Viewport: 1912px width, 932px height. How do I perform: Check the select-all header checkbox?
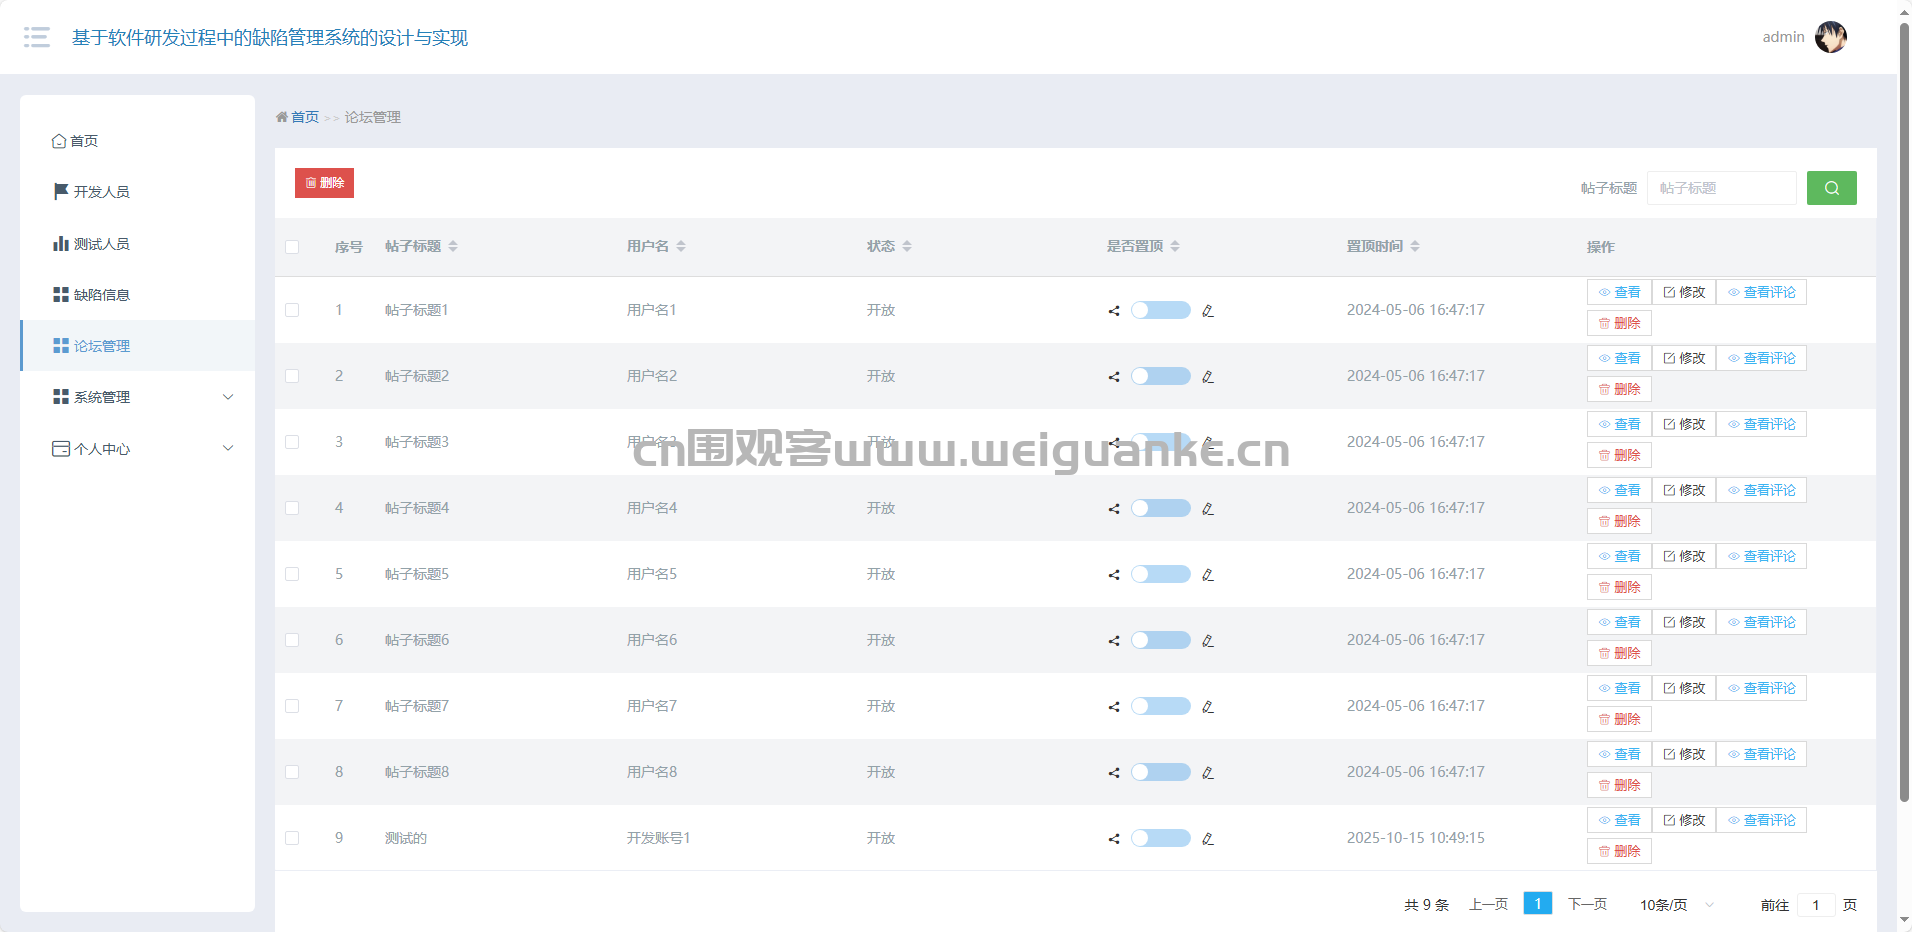click(292, 247)
